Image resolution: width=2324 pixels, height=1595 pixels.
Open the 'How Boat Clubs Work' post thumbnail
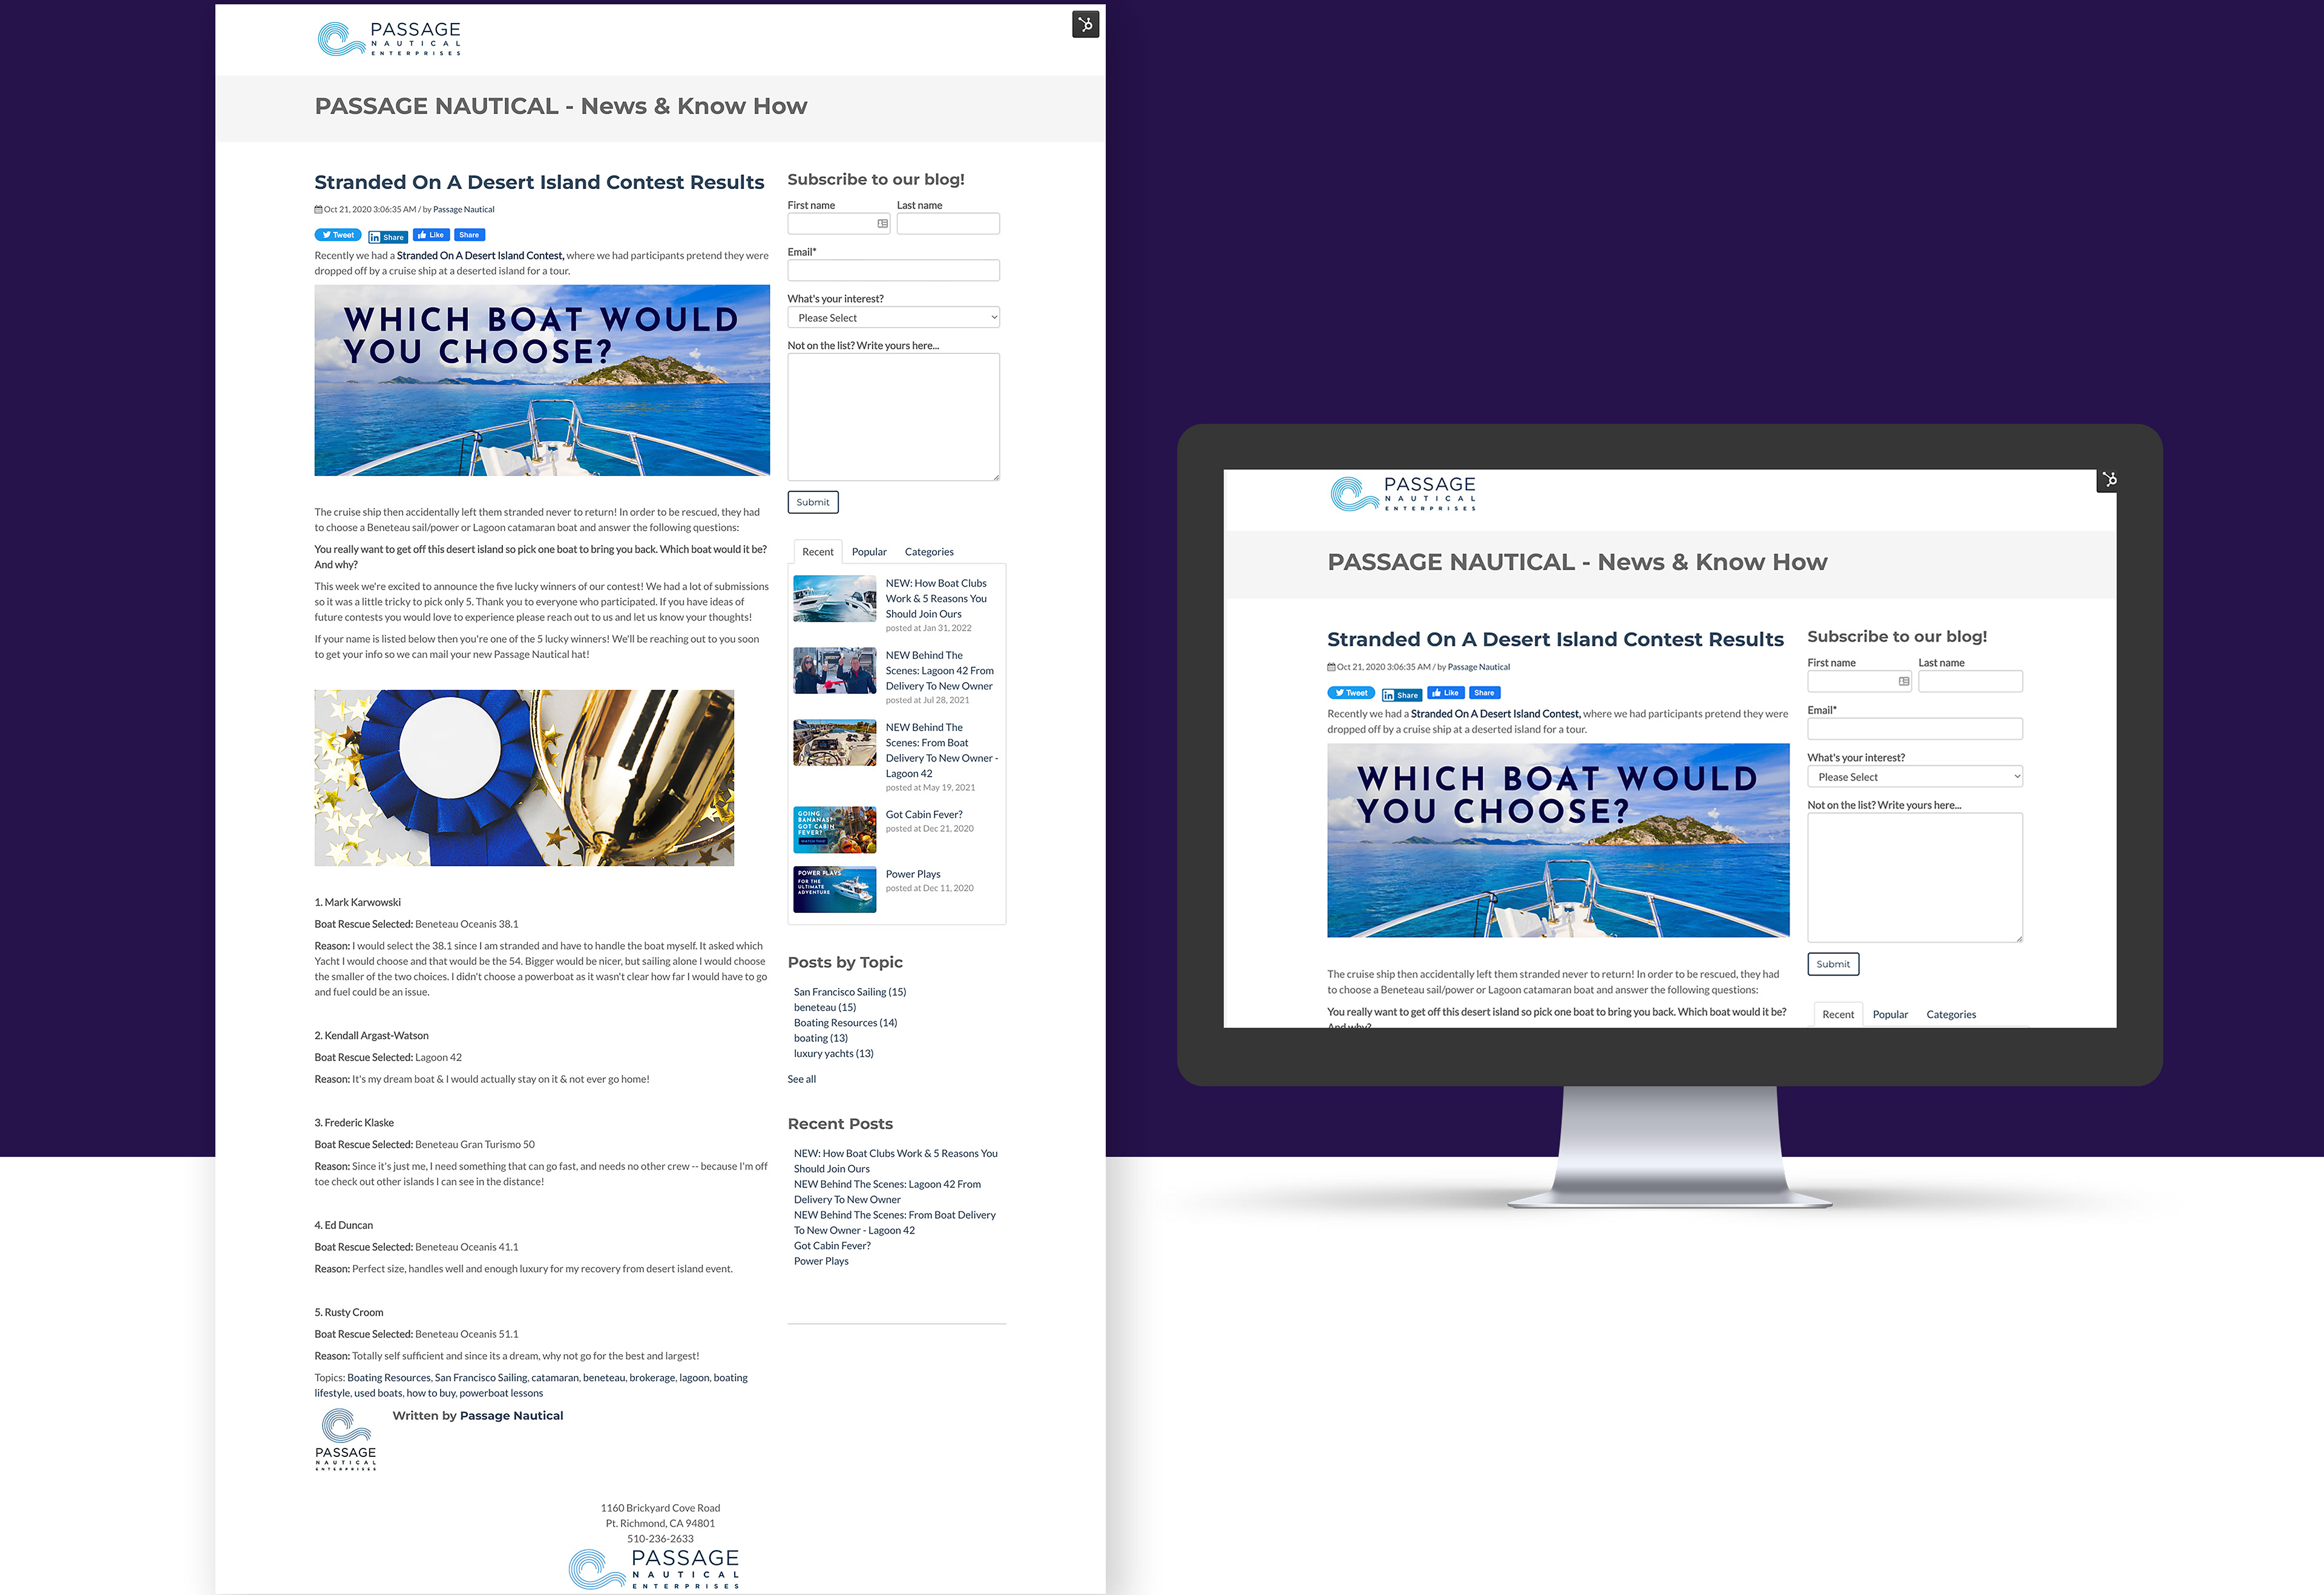pyautogui.click(x=834, y=599)
